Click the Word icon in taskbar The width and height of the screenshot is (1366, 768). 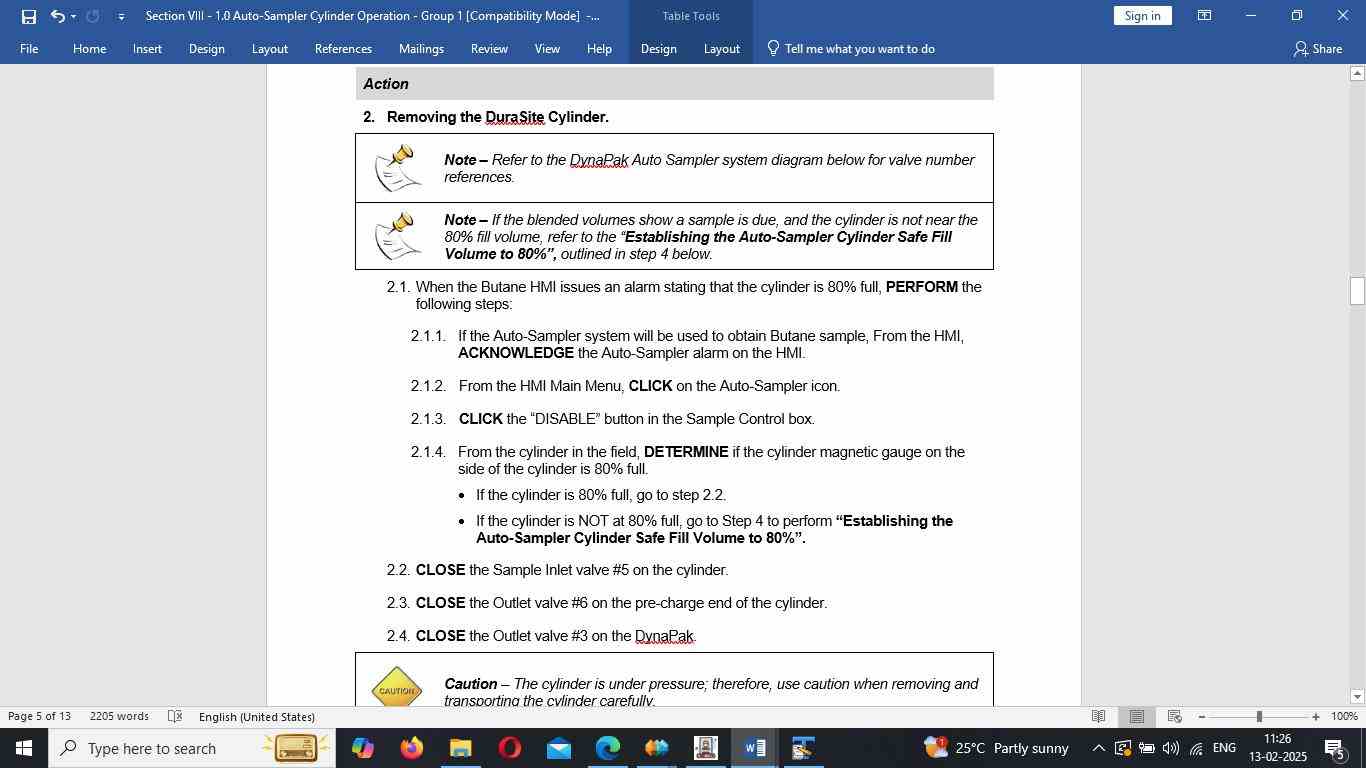(755, 748)
